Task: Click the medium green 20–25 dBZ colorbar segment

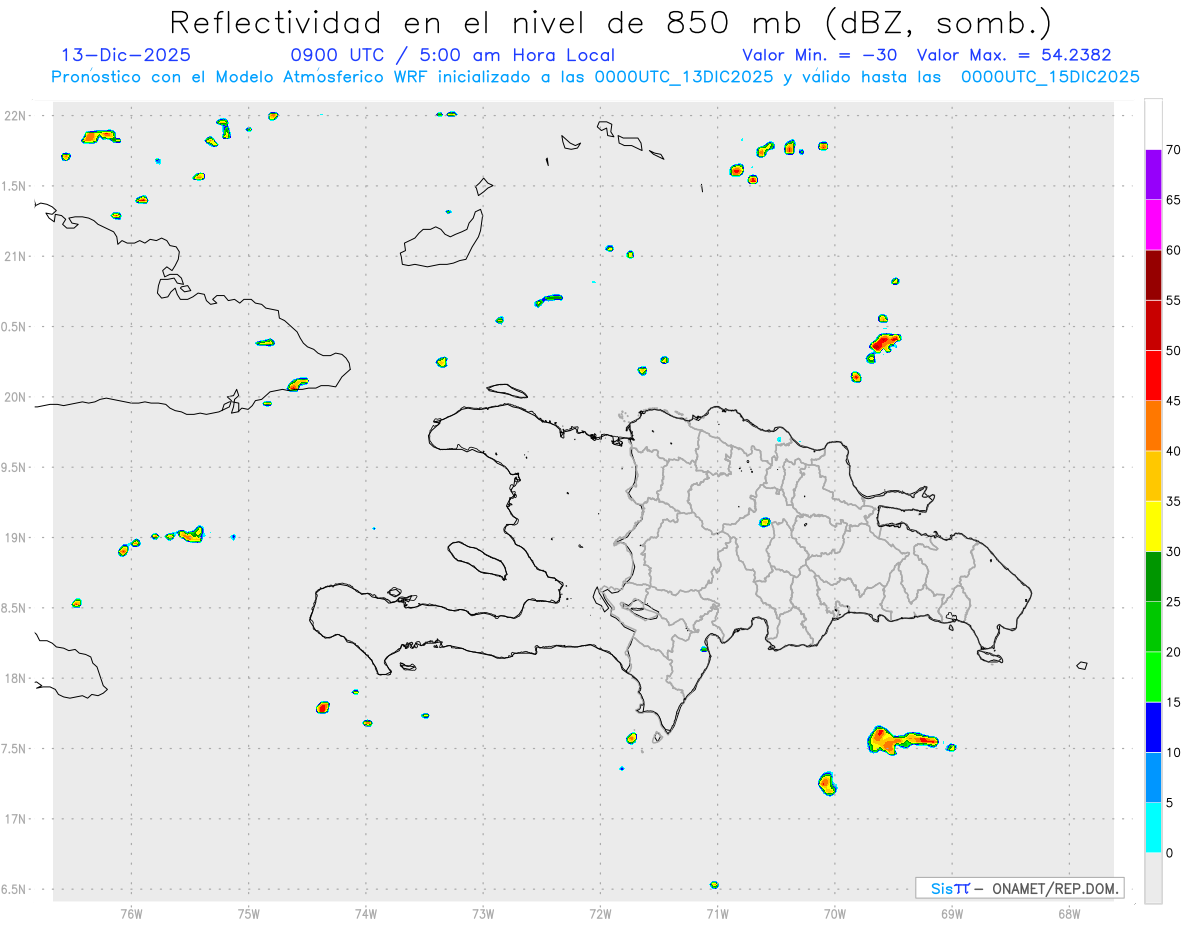Action: coord(1153,627)
